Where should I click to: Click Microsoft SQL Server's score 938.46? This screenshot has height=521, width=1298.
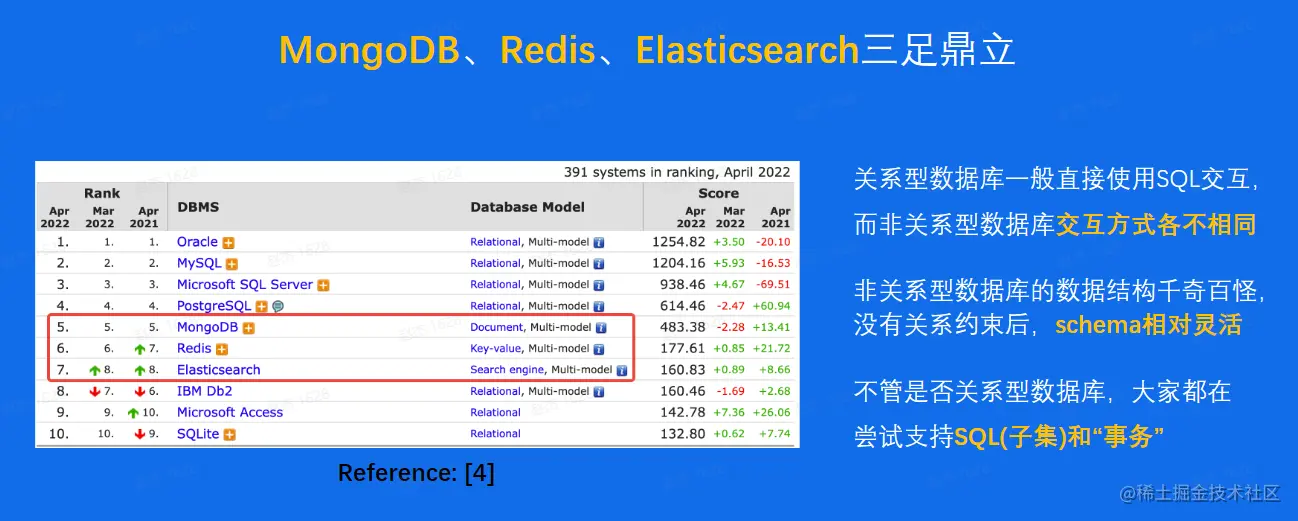[x=683, y=285]
